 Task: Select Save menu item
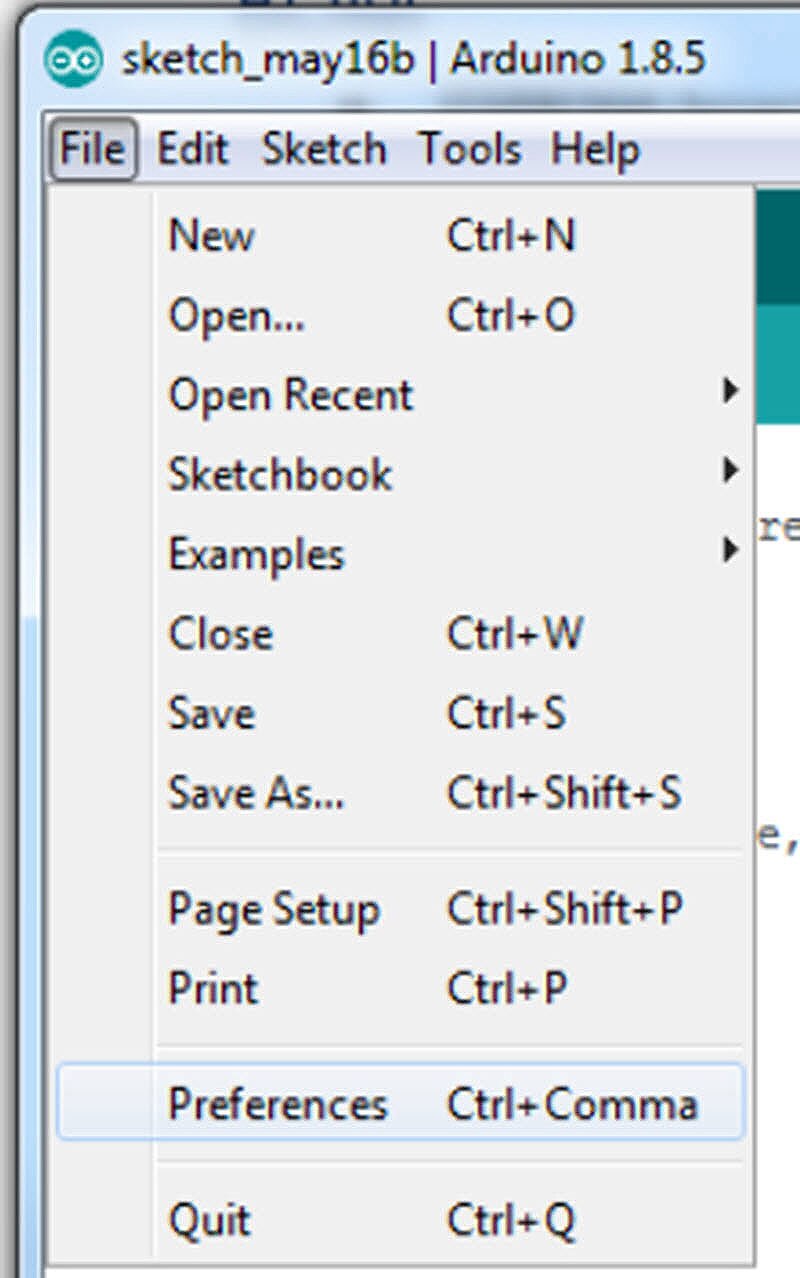click(211, 713)
